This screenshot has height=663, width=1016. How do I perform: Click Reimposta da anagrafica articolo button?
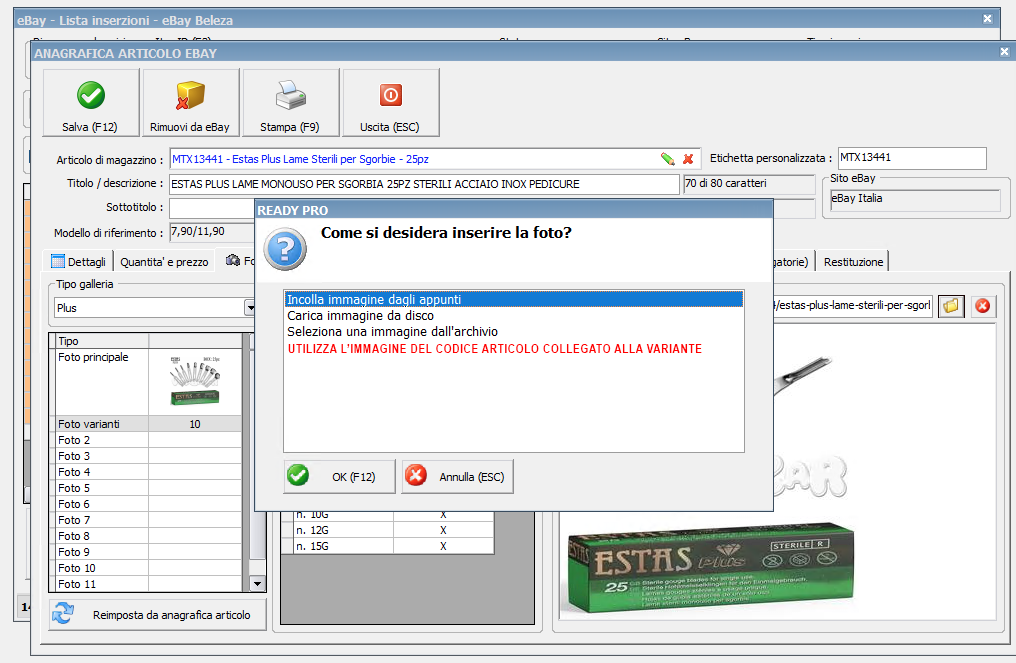click(x=157, y=614)
